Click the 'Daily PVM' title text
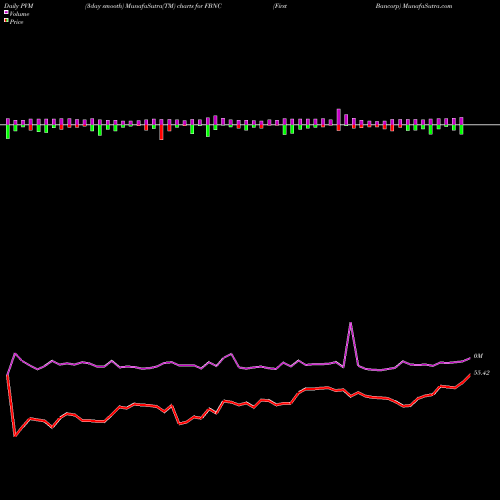Viewport: 500px width, 500px height. 19,6
